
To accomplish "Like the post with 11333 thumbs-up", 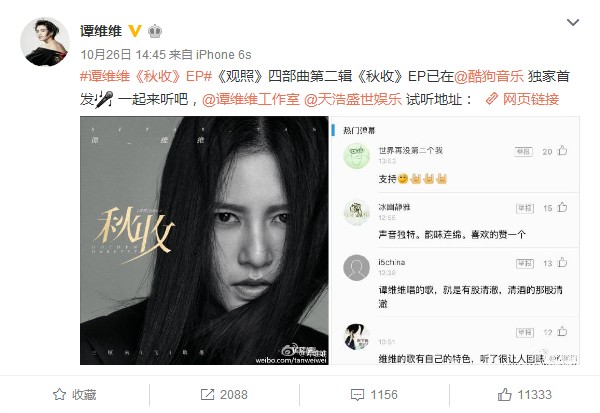I will [525, 395].
